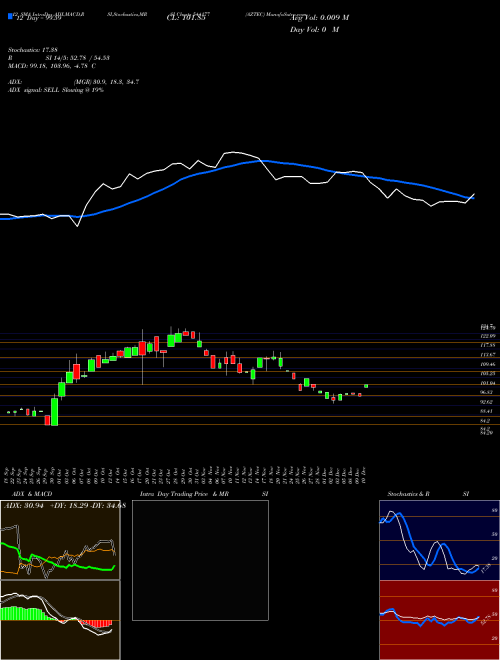Click the 'CL: 101.85' closing price label

pyautogui.click(x=186, y=18)
